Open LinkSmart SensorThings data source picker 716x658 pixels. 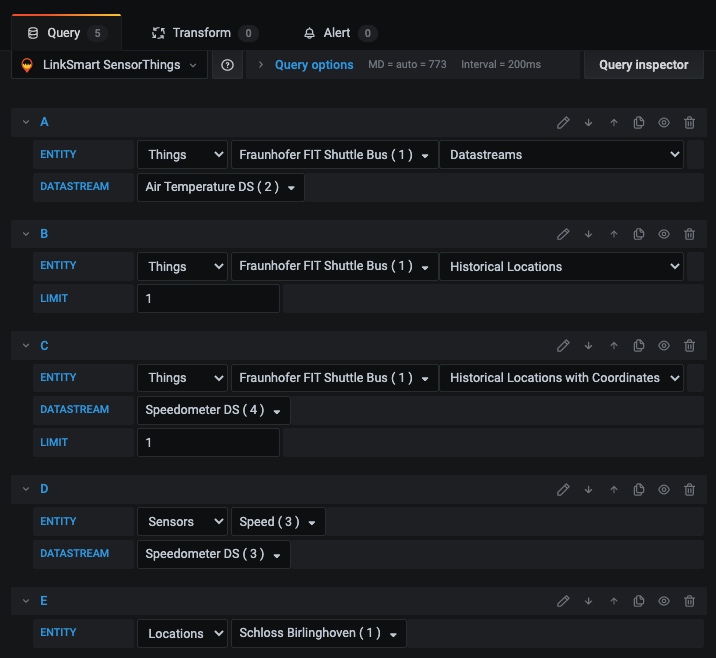(x=109, y=65)
